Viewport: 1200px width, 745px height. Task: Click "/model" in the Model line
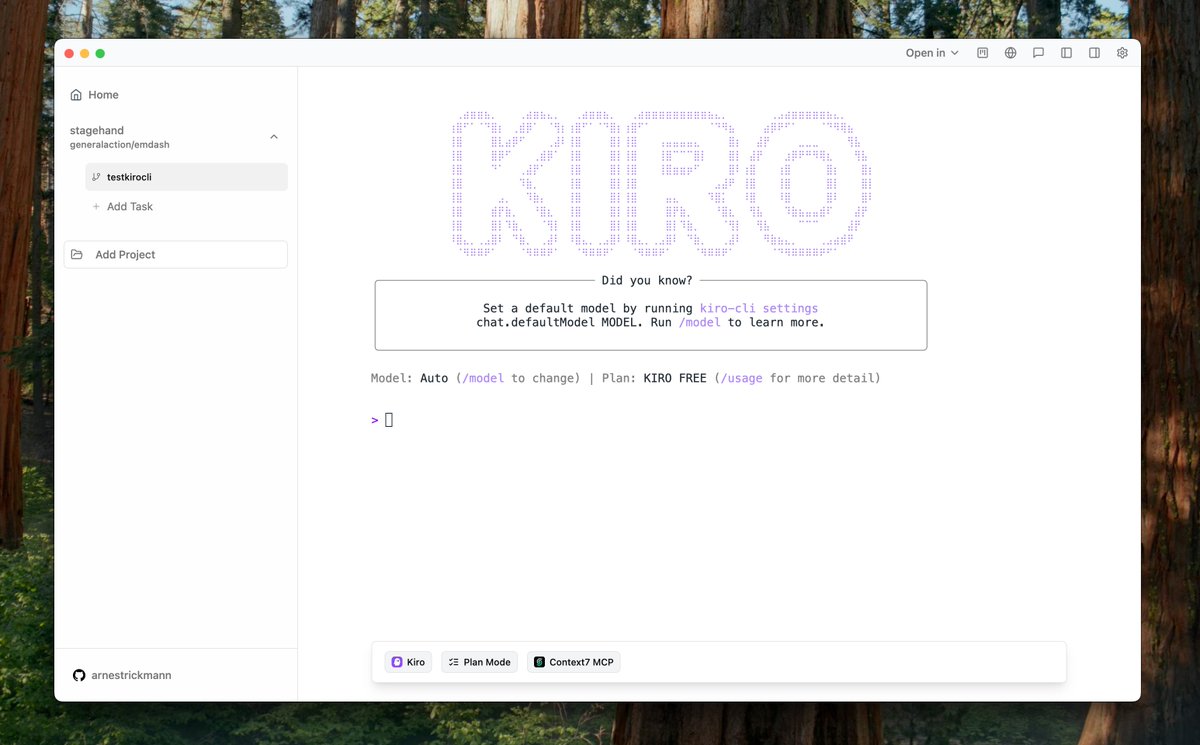(483, 378)
